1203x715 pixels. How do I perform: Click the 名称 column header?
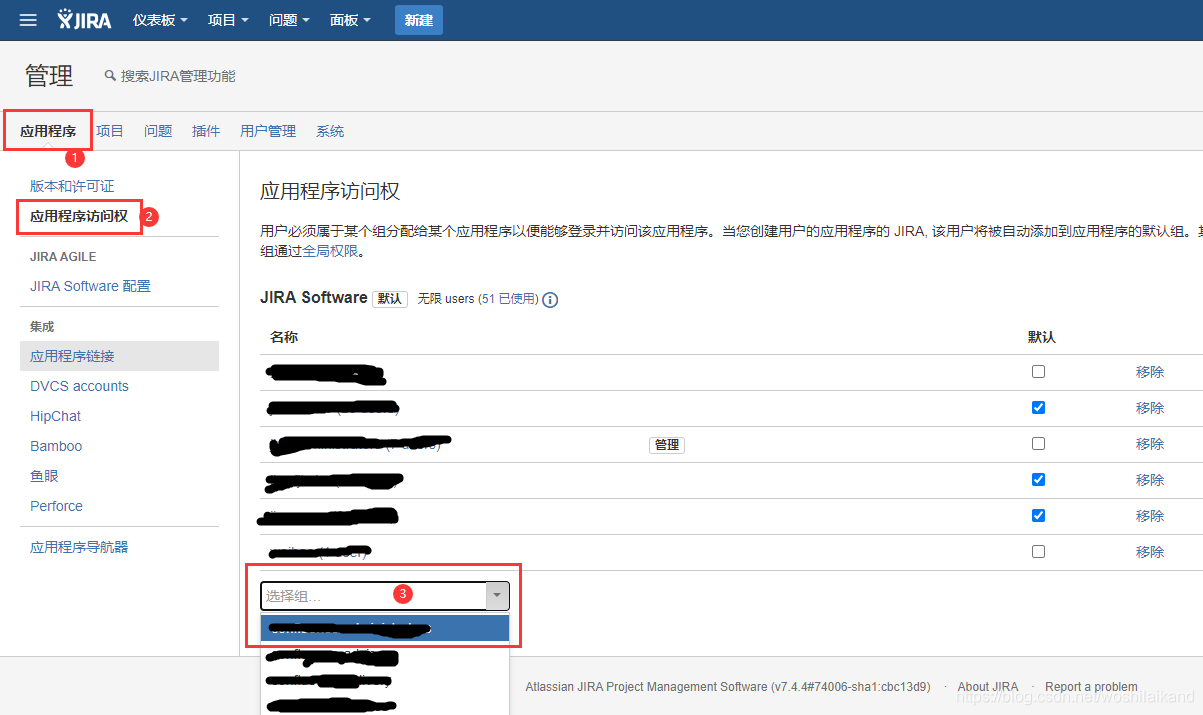click(284, 337)
